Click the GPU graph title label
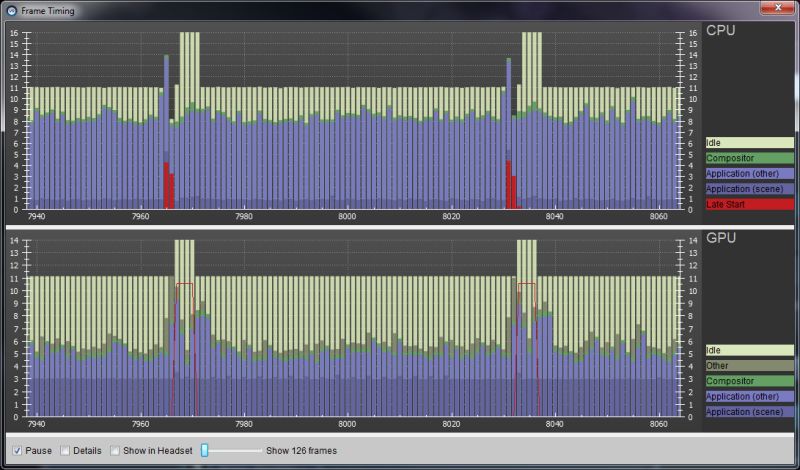 click(720, 238)
